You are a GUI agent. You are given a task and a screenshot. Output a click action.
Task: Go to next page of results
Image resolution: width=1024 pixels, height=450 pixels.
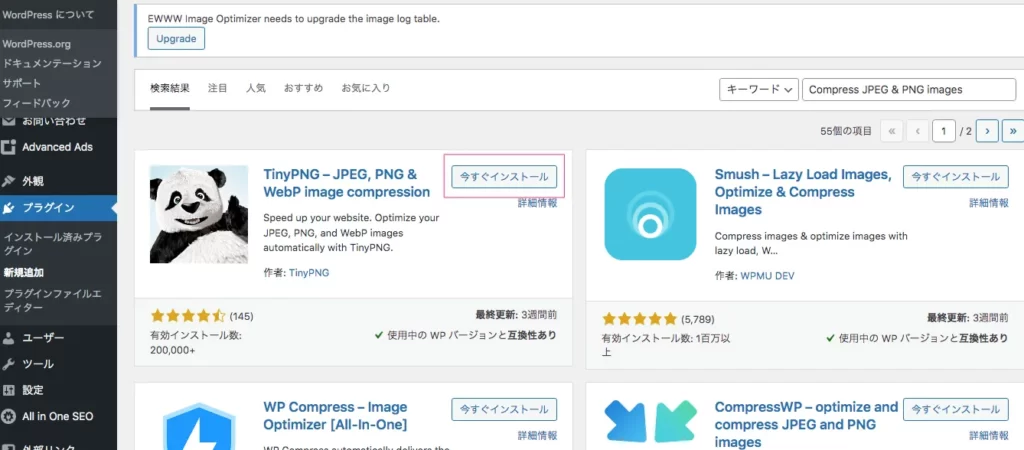(987, 131)
